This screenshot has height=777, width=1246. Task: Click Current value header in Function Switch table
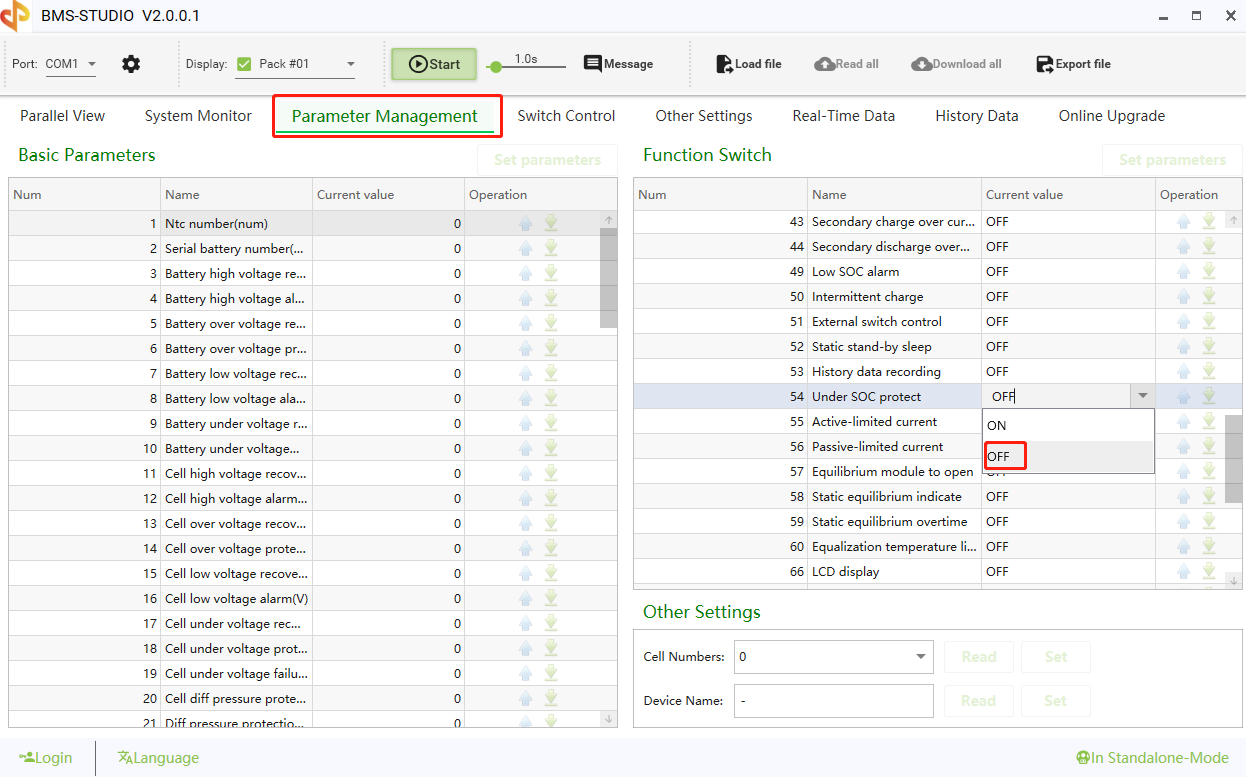point(1068,195)
